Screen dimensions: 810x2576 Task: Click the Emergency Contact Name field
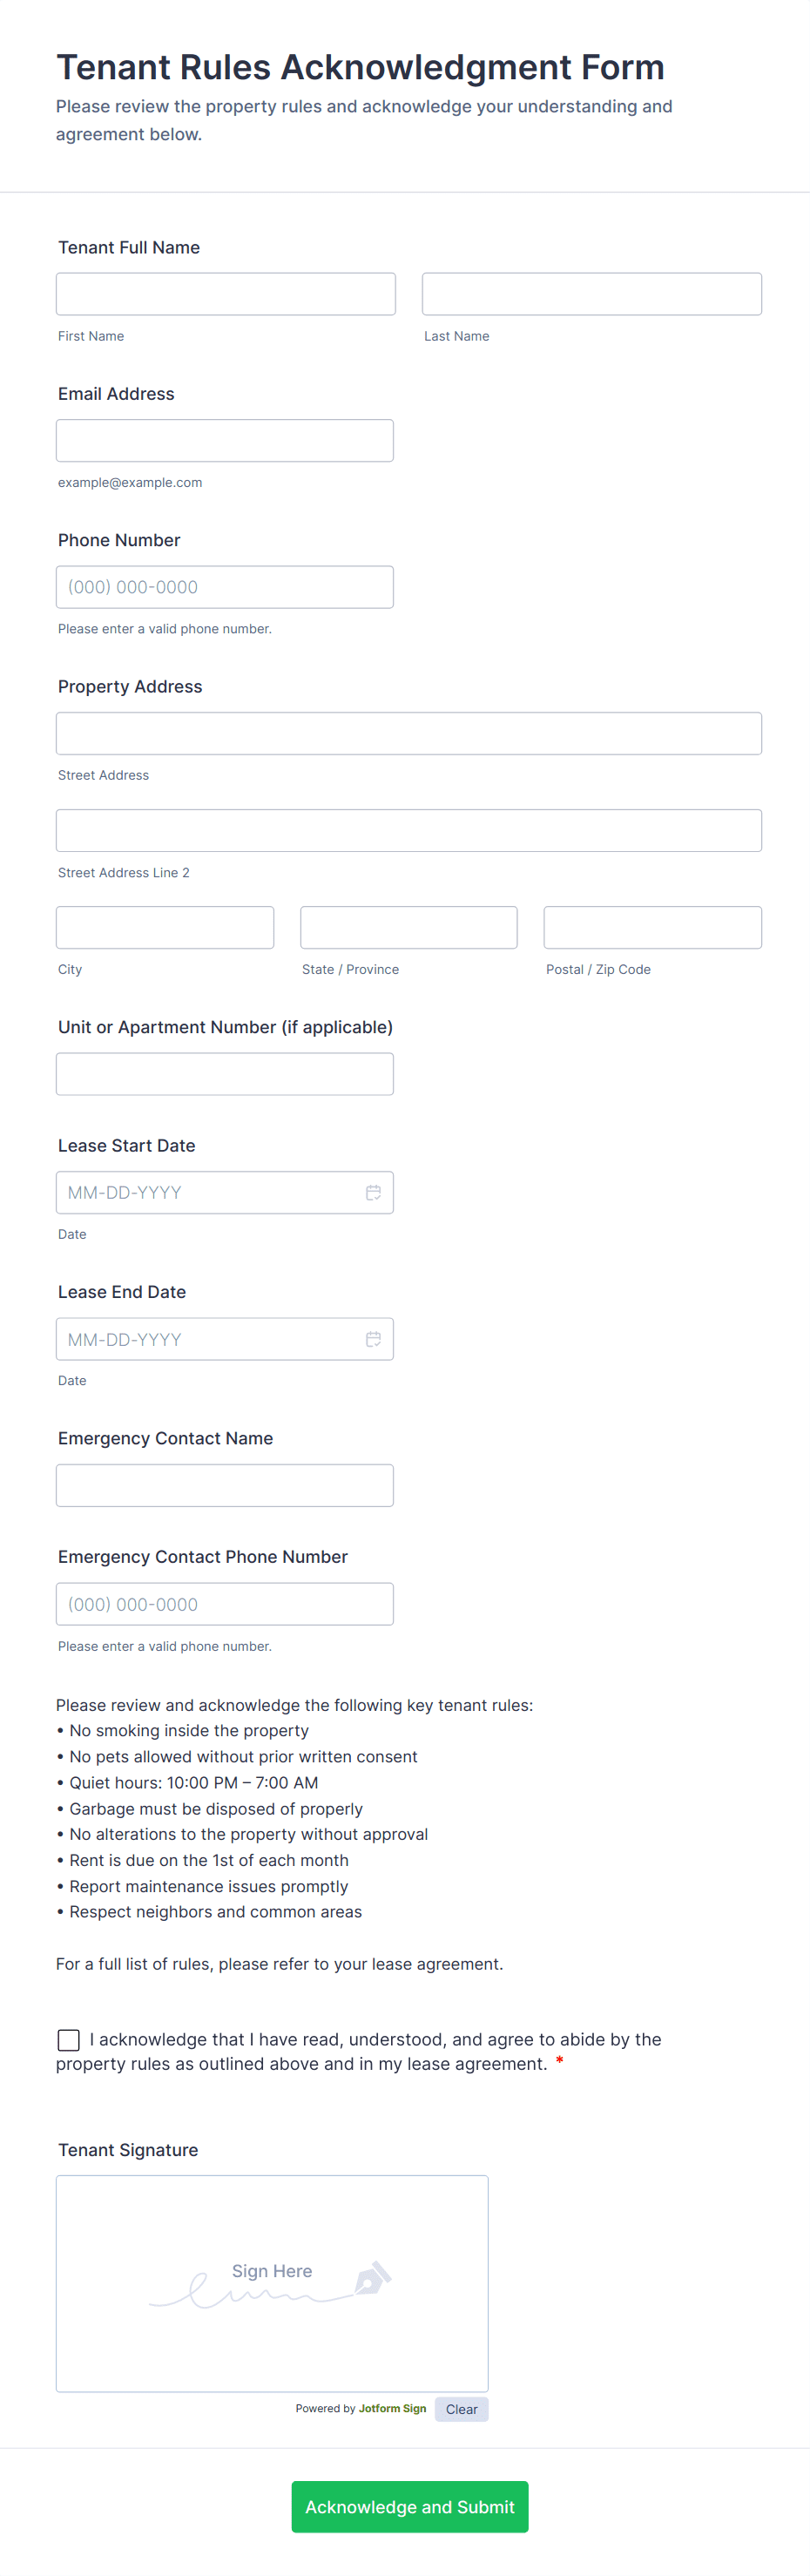click(224, 1485)
